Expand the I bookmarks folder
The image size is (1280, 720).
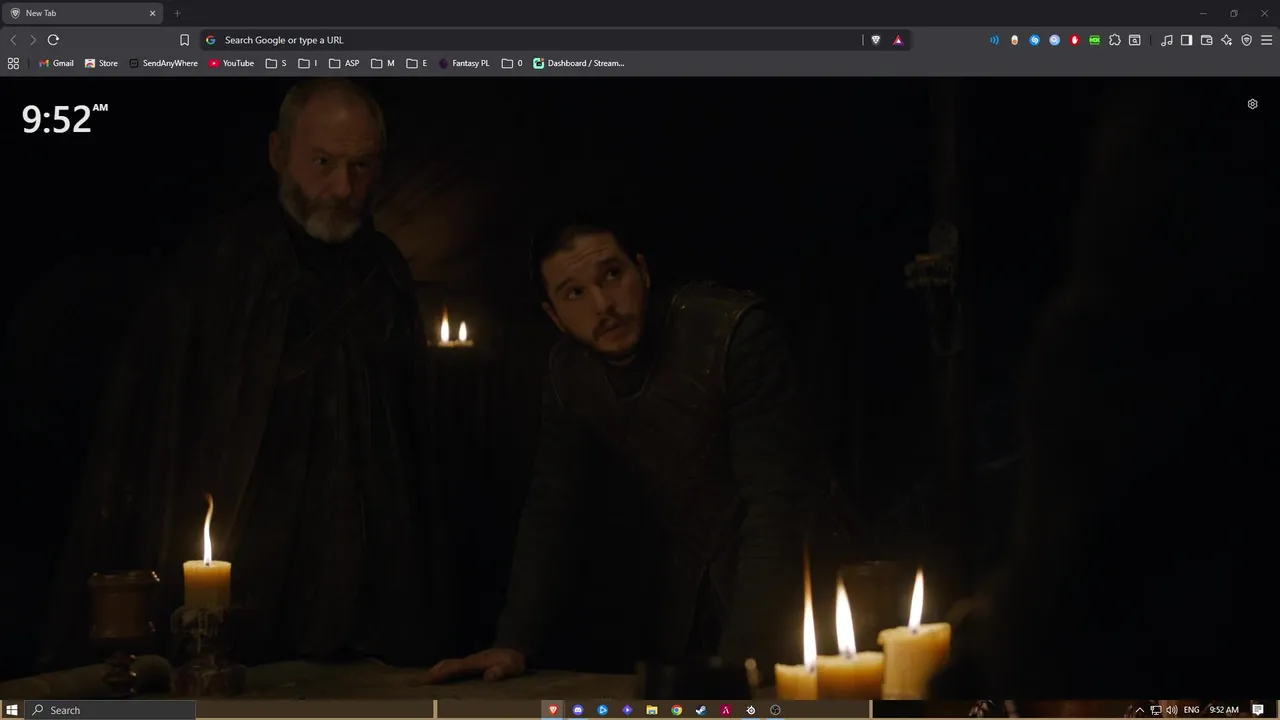point(308,63)
